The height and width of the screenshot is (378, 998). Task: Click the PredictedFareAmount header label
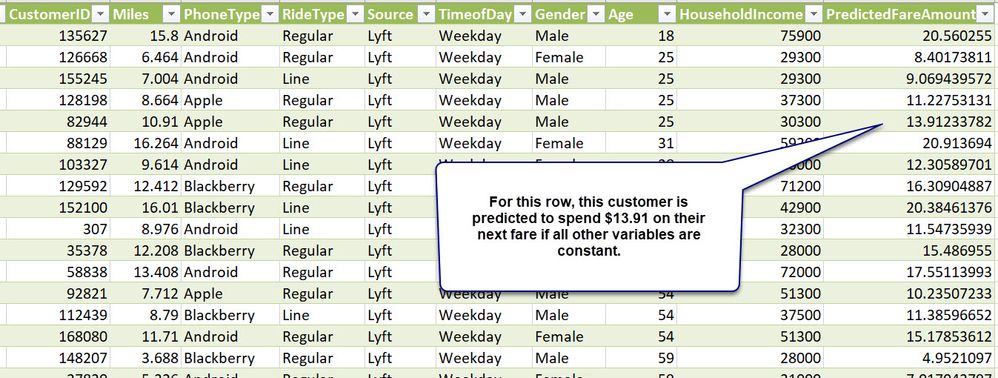[901, 14]
